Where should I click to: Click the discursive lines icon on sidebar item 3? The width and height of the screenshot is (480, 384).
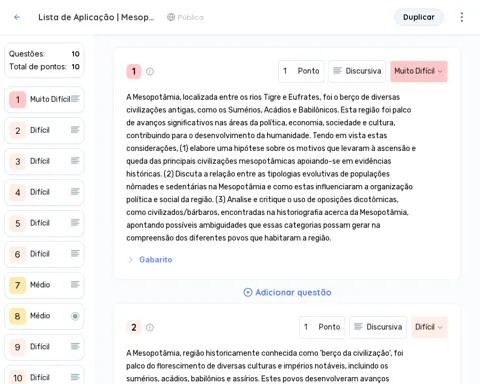75,161
